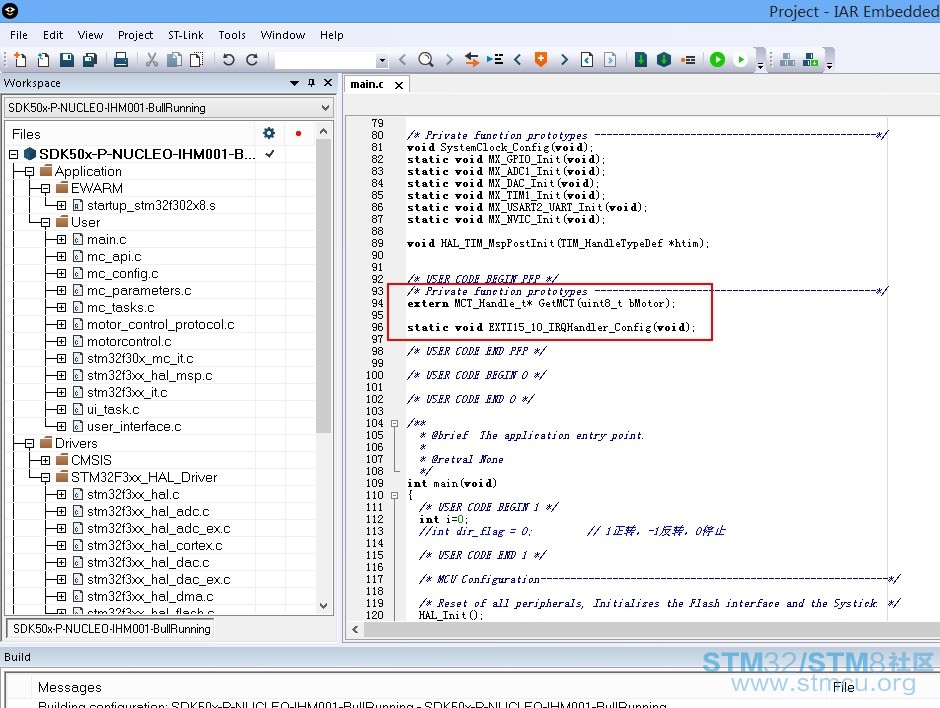Close the Workspace panel
The width and height of the screenshot is (940, 708).
pos(328,83)
